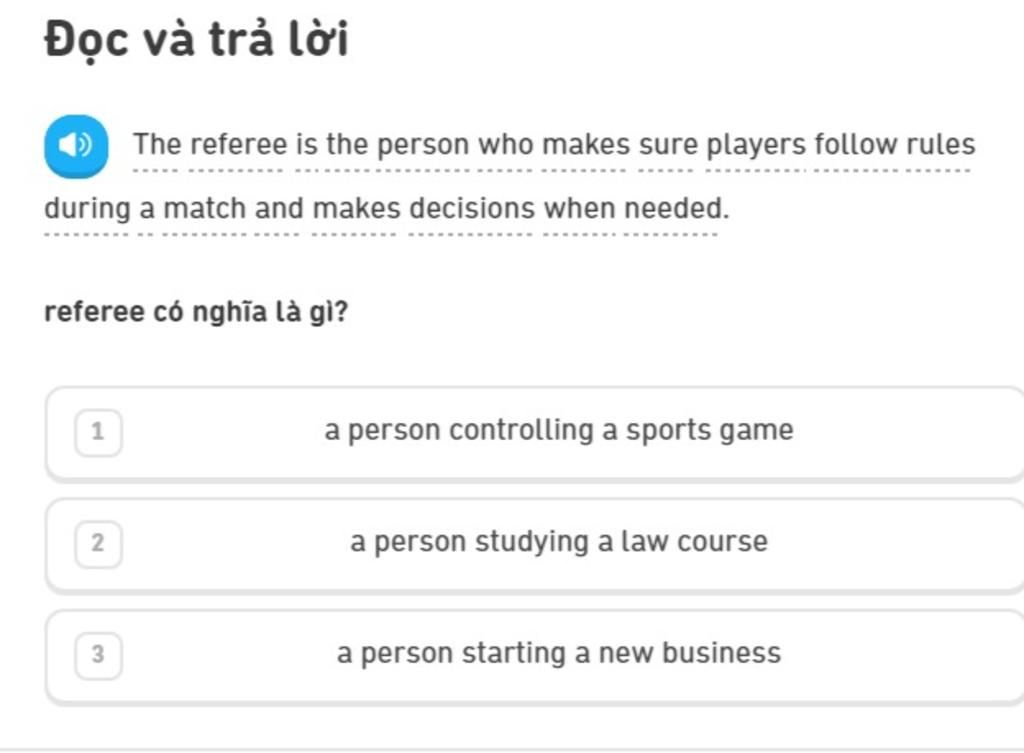Tap the underlined word "referee" in the sentence
Viewport: 1024px width, 753px height.
click(239, 145)
